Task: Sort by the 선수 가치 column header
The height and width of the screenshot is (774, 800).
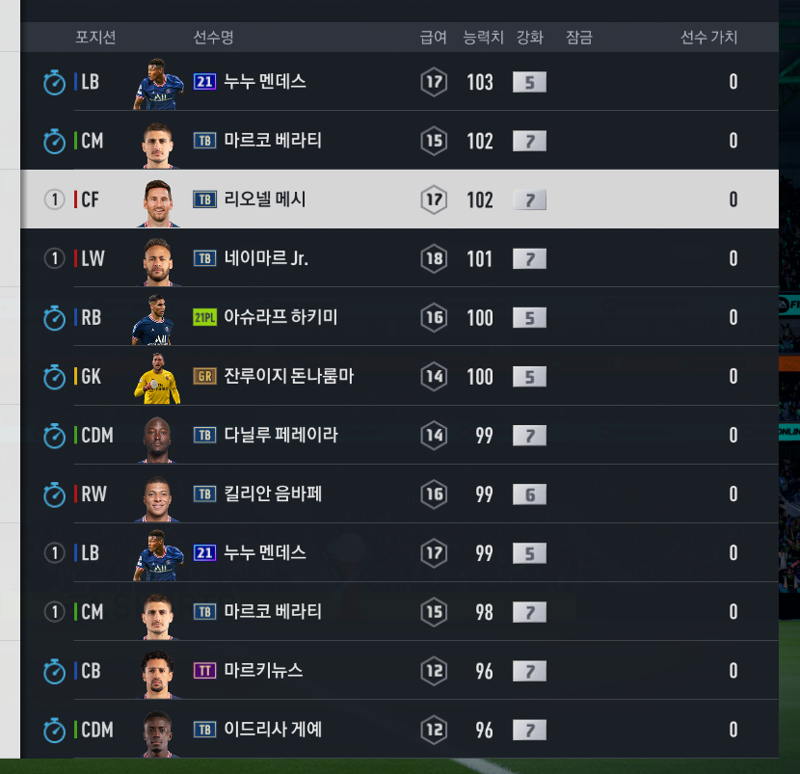Action: [709, 37]
